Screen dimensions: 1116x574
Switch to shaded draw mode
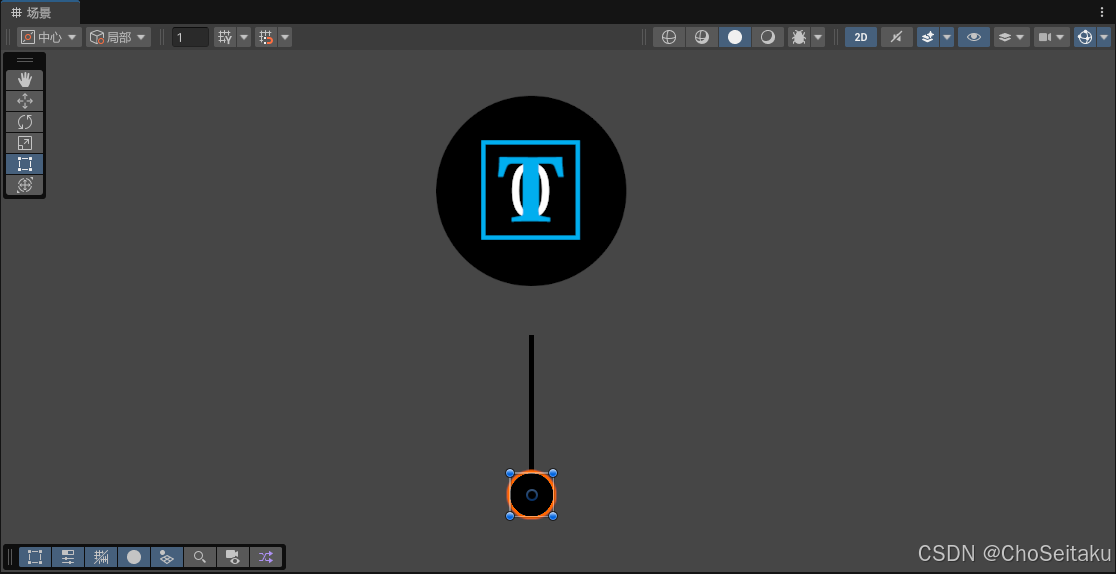[x=768, y=37]
